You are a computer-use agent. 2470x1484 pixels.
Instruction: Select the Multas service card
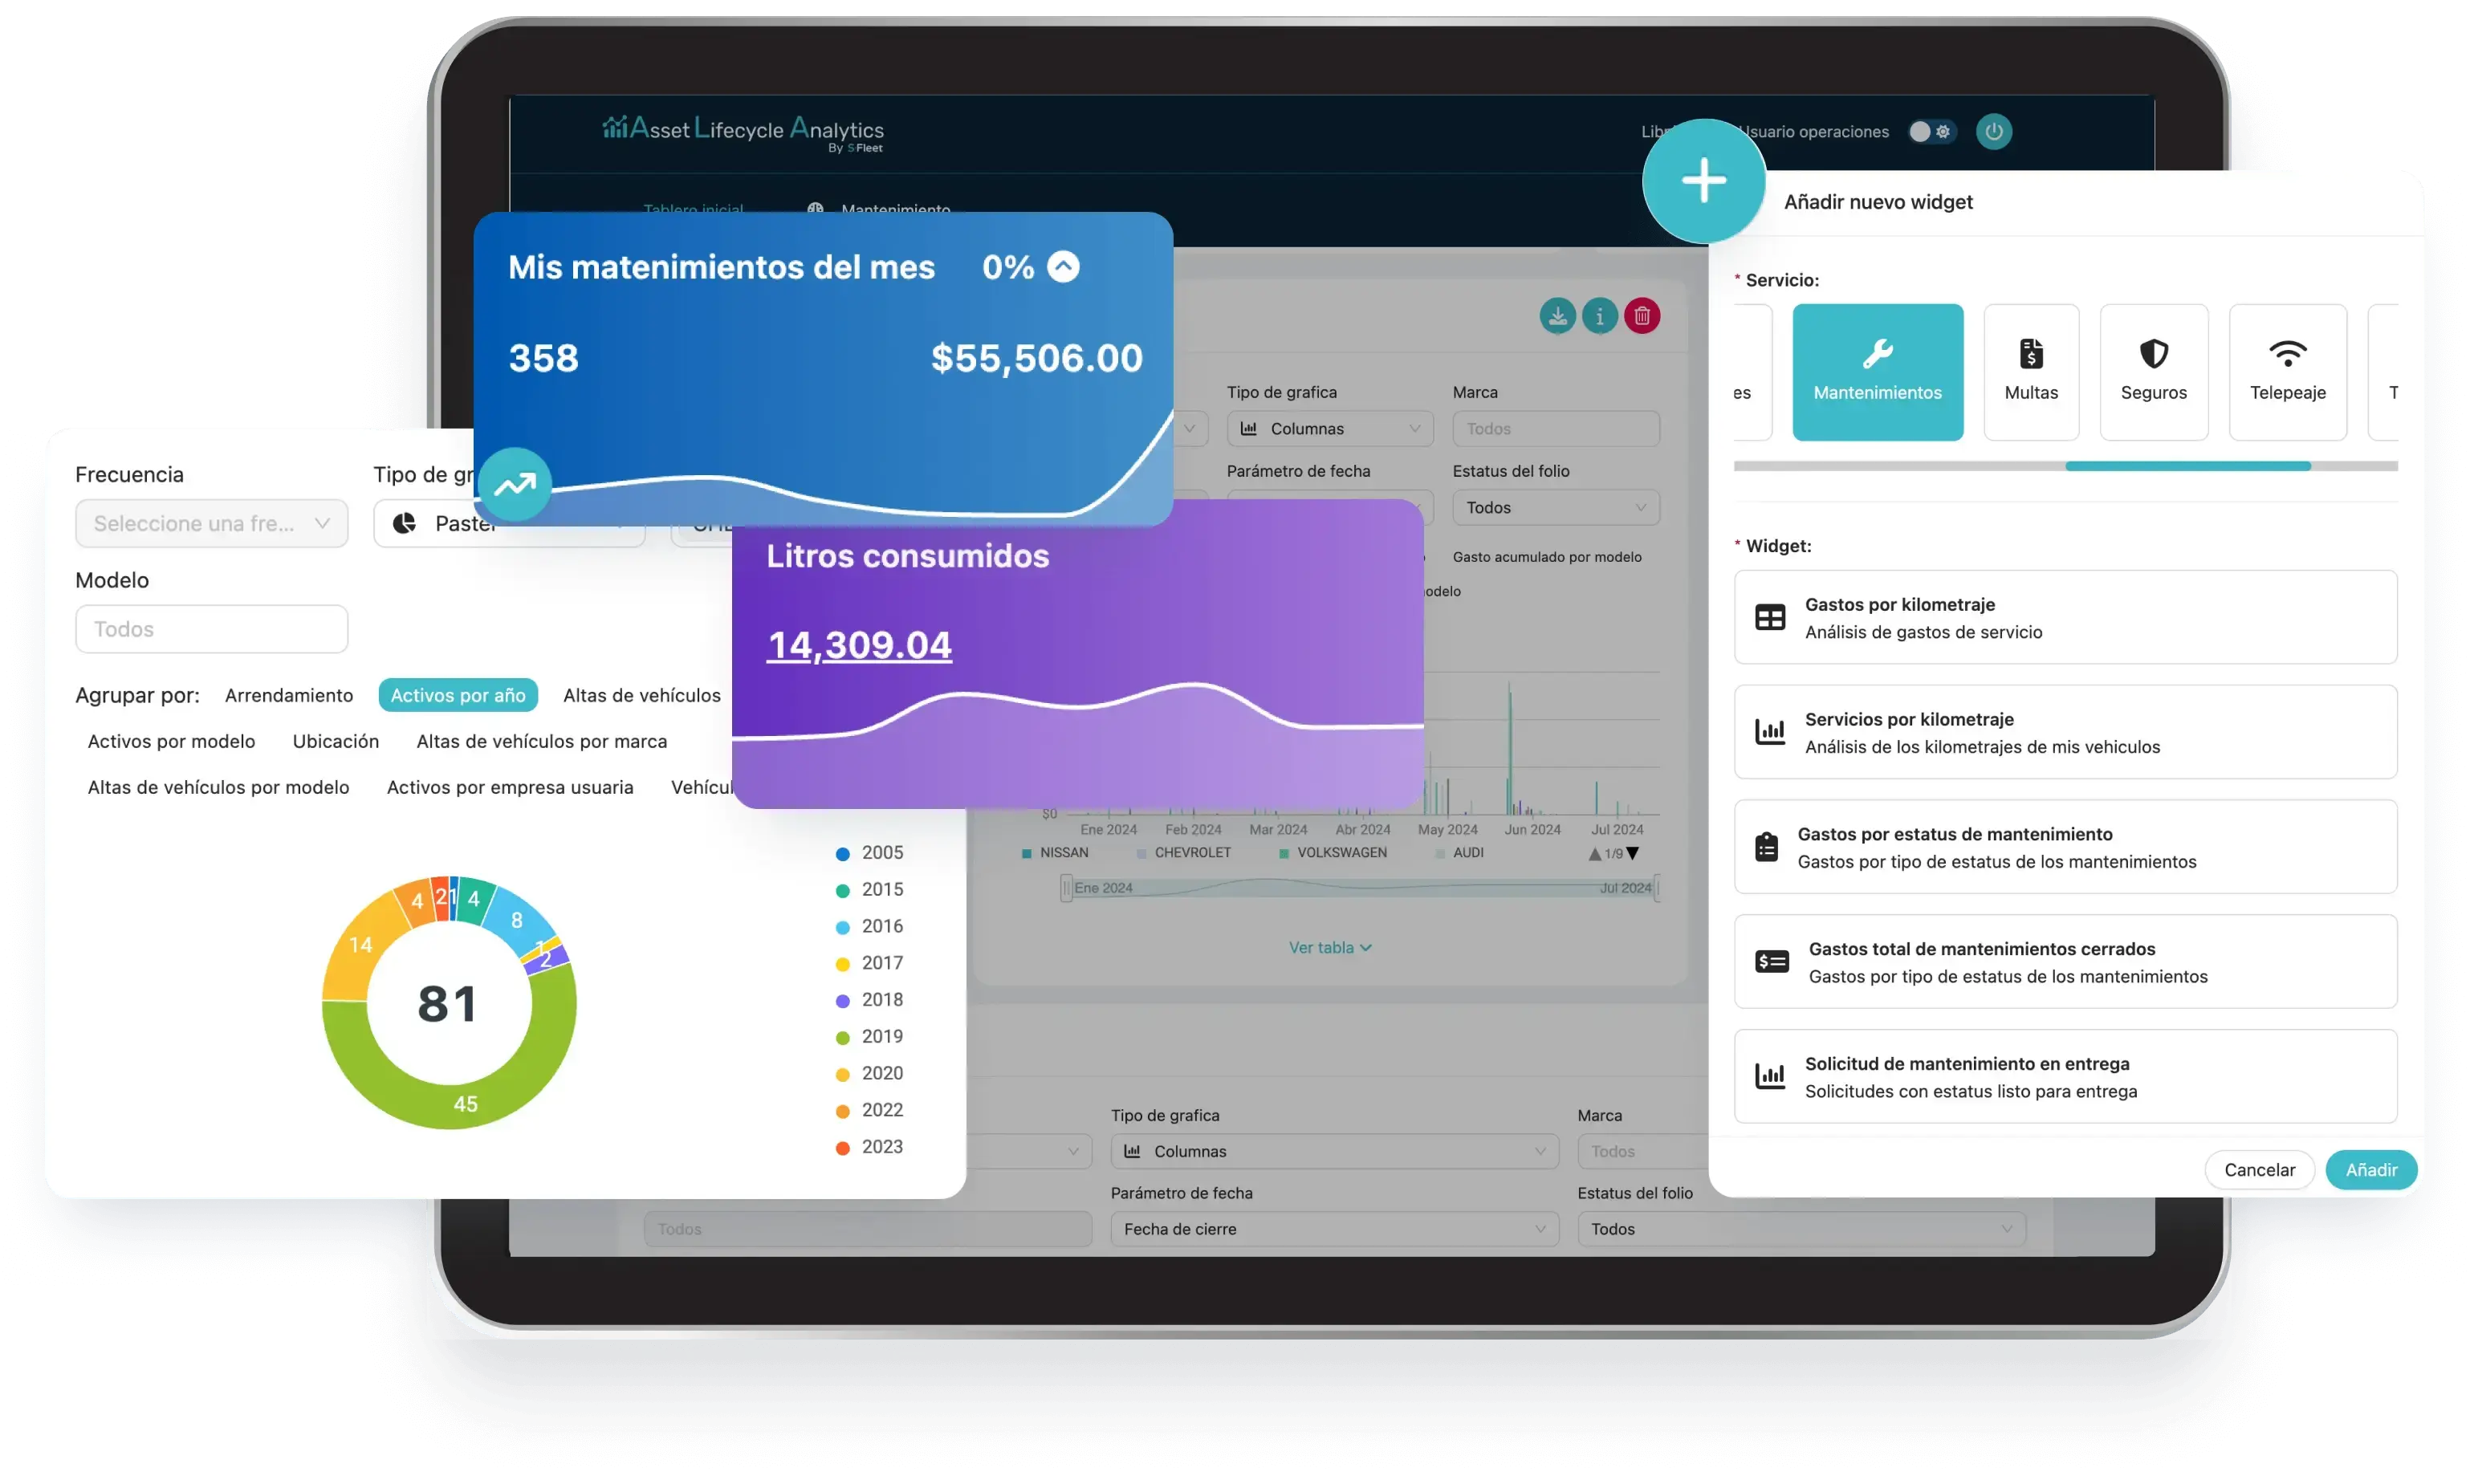[2031, 372]
